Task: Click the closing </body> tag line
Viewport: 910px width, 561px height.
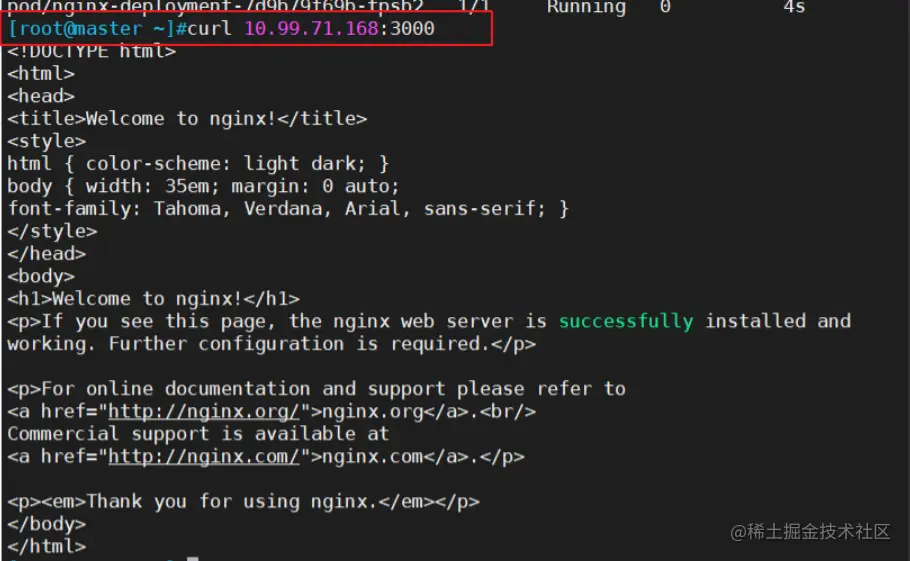Action: [46, 524]
